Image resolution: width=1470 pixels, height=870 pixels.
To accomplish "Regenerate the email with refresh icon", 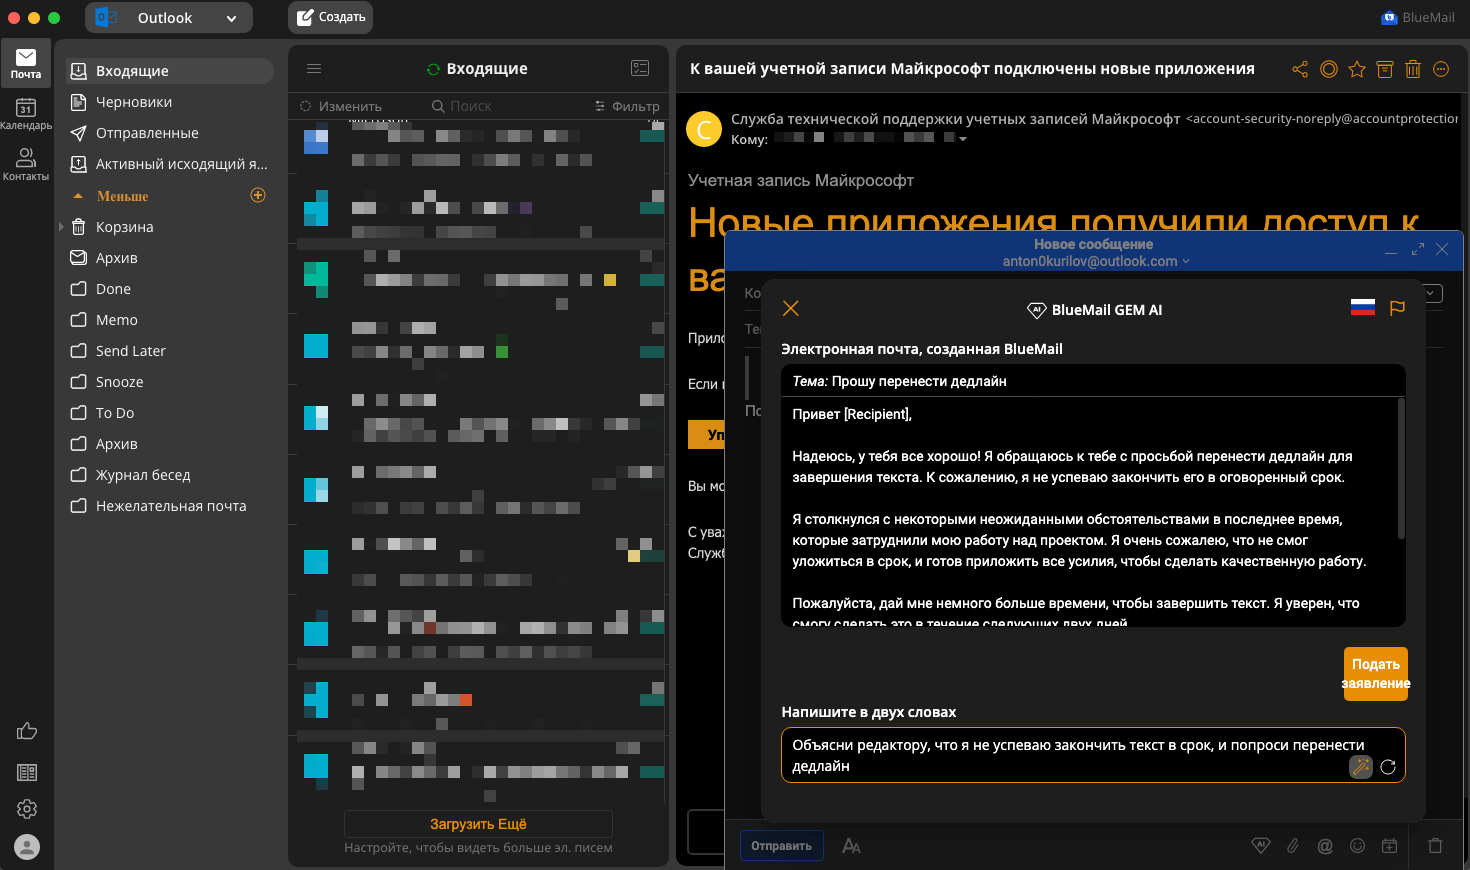I will tap(1388, 767).
